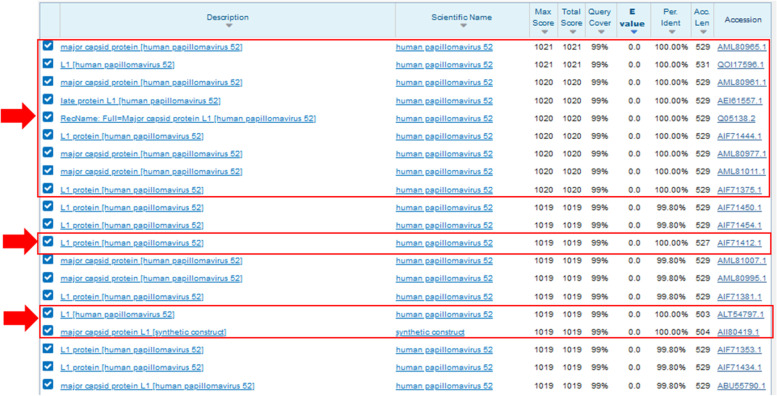
Task: Click the blue E value sort arrow
Action: click(633, 32)
